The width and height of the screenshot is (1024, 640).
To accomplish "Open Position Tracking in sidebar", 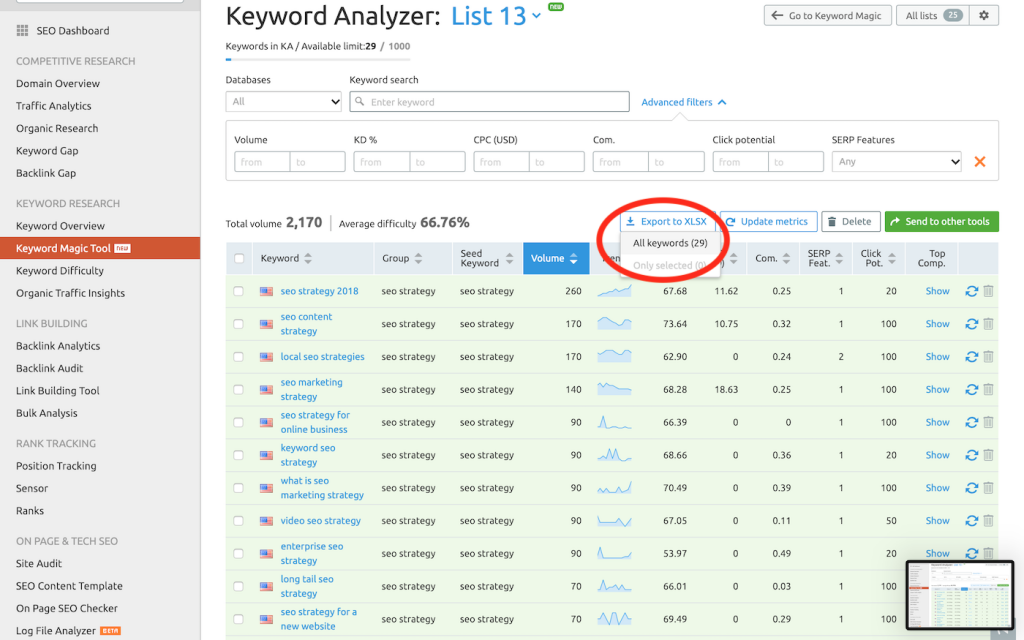I will pyautogui.click(x=56, y=466).
